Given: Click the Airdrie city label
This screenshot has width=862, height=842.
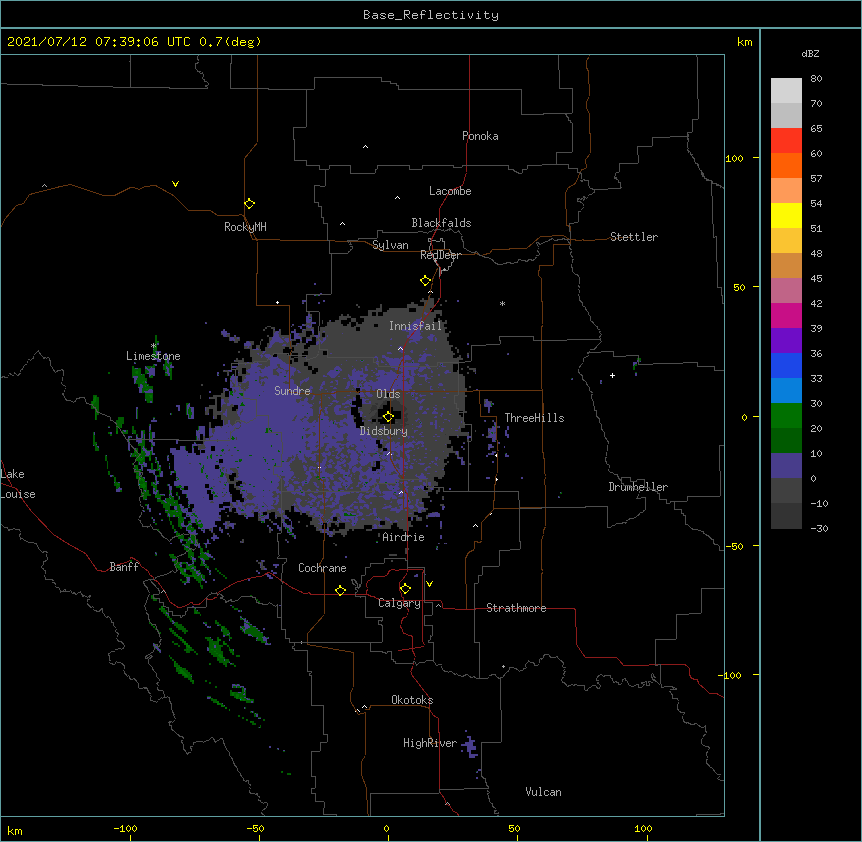Looking at the screenshot, I should click(404, 537).
